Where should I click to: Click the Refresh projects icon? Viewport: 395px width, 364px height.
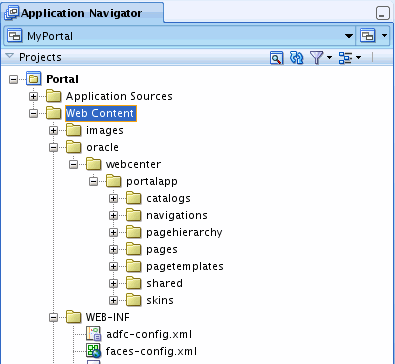tap(296, 58)
